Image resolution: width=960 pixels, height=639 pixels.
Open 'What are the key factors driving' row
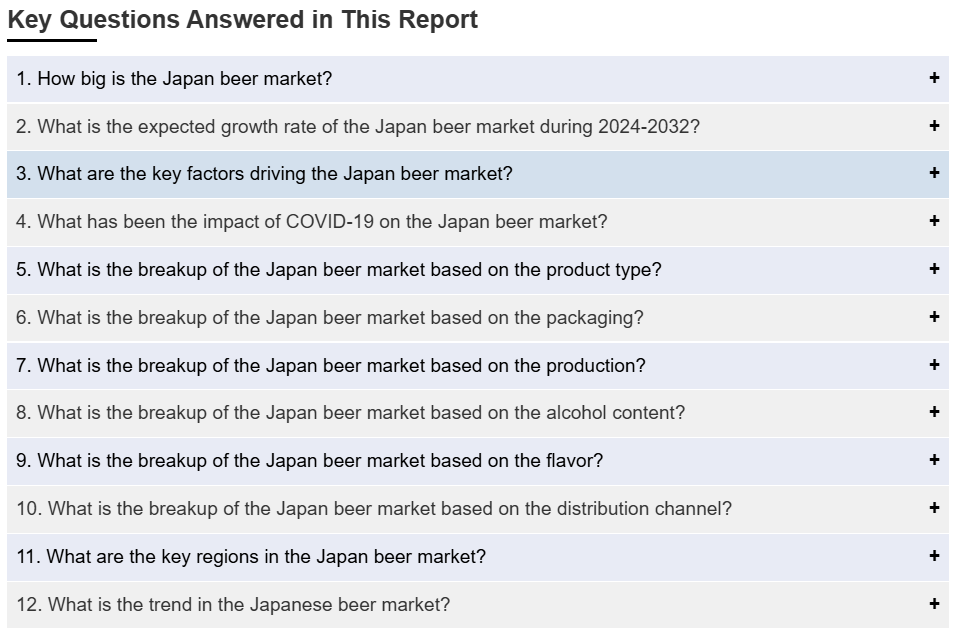pyautogui.click(x=478, y=174)
